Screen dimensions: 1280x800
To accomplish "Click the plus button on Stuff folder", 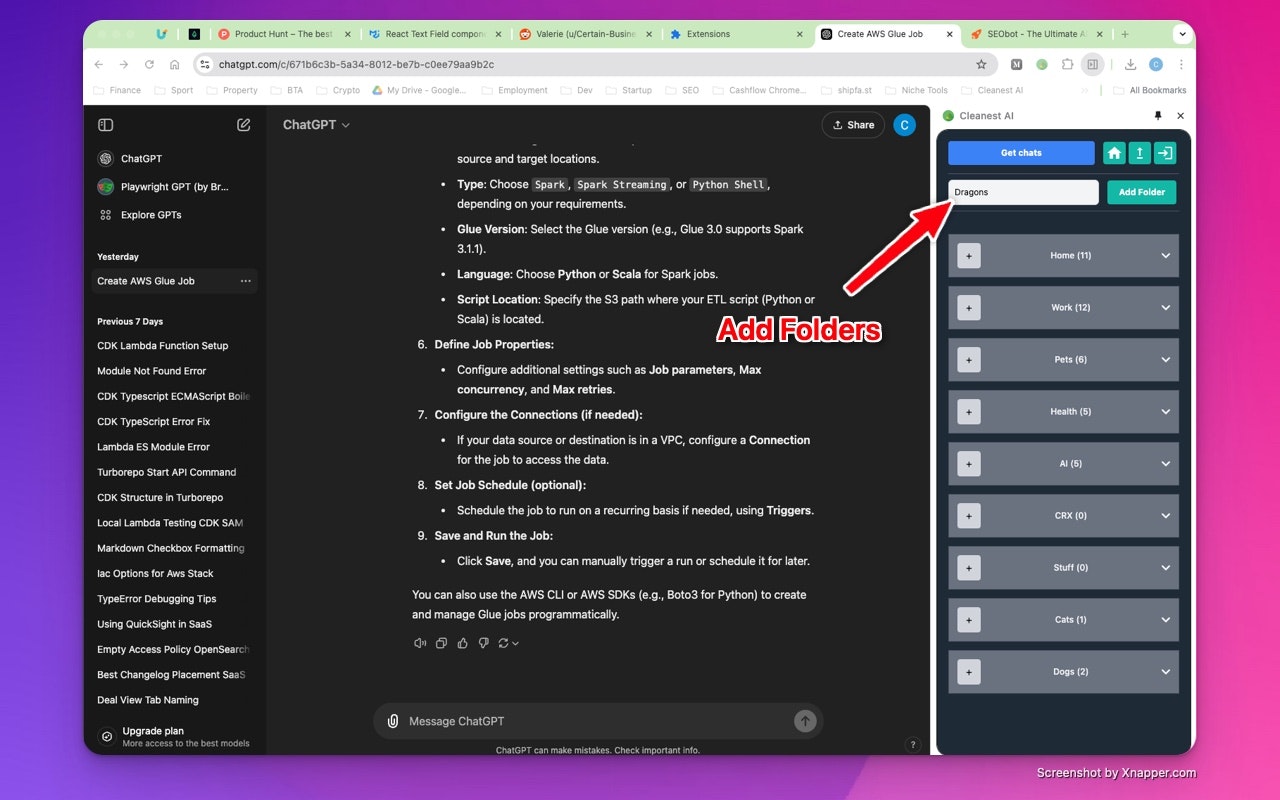I will pos(968,568).
